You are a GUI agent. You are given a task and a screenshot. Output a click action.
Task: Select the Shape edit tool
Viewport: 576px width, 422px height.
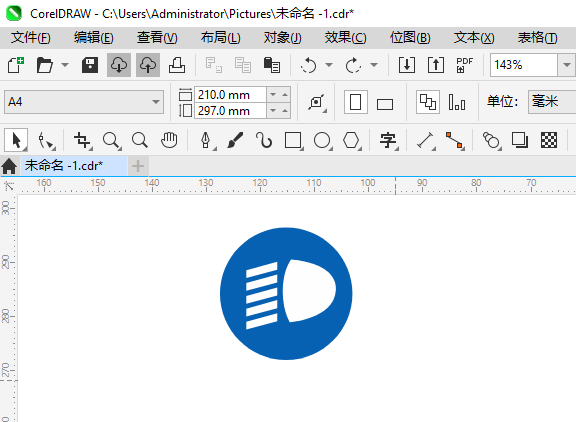pyautogui.click(x=46, y=140)
